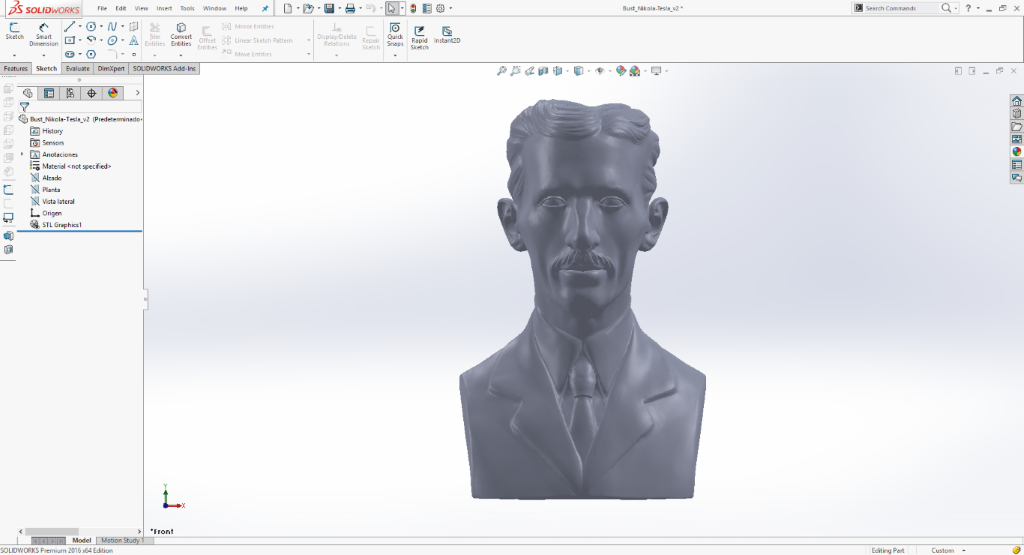Screen dimensions: 1024x555
Task: Open the SOLIDWORKS Add-Ins tab
Action: tap(164, 68)
